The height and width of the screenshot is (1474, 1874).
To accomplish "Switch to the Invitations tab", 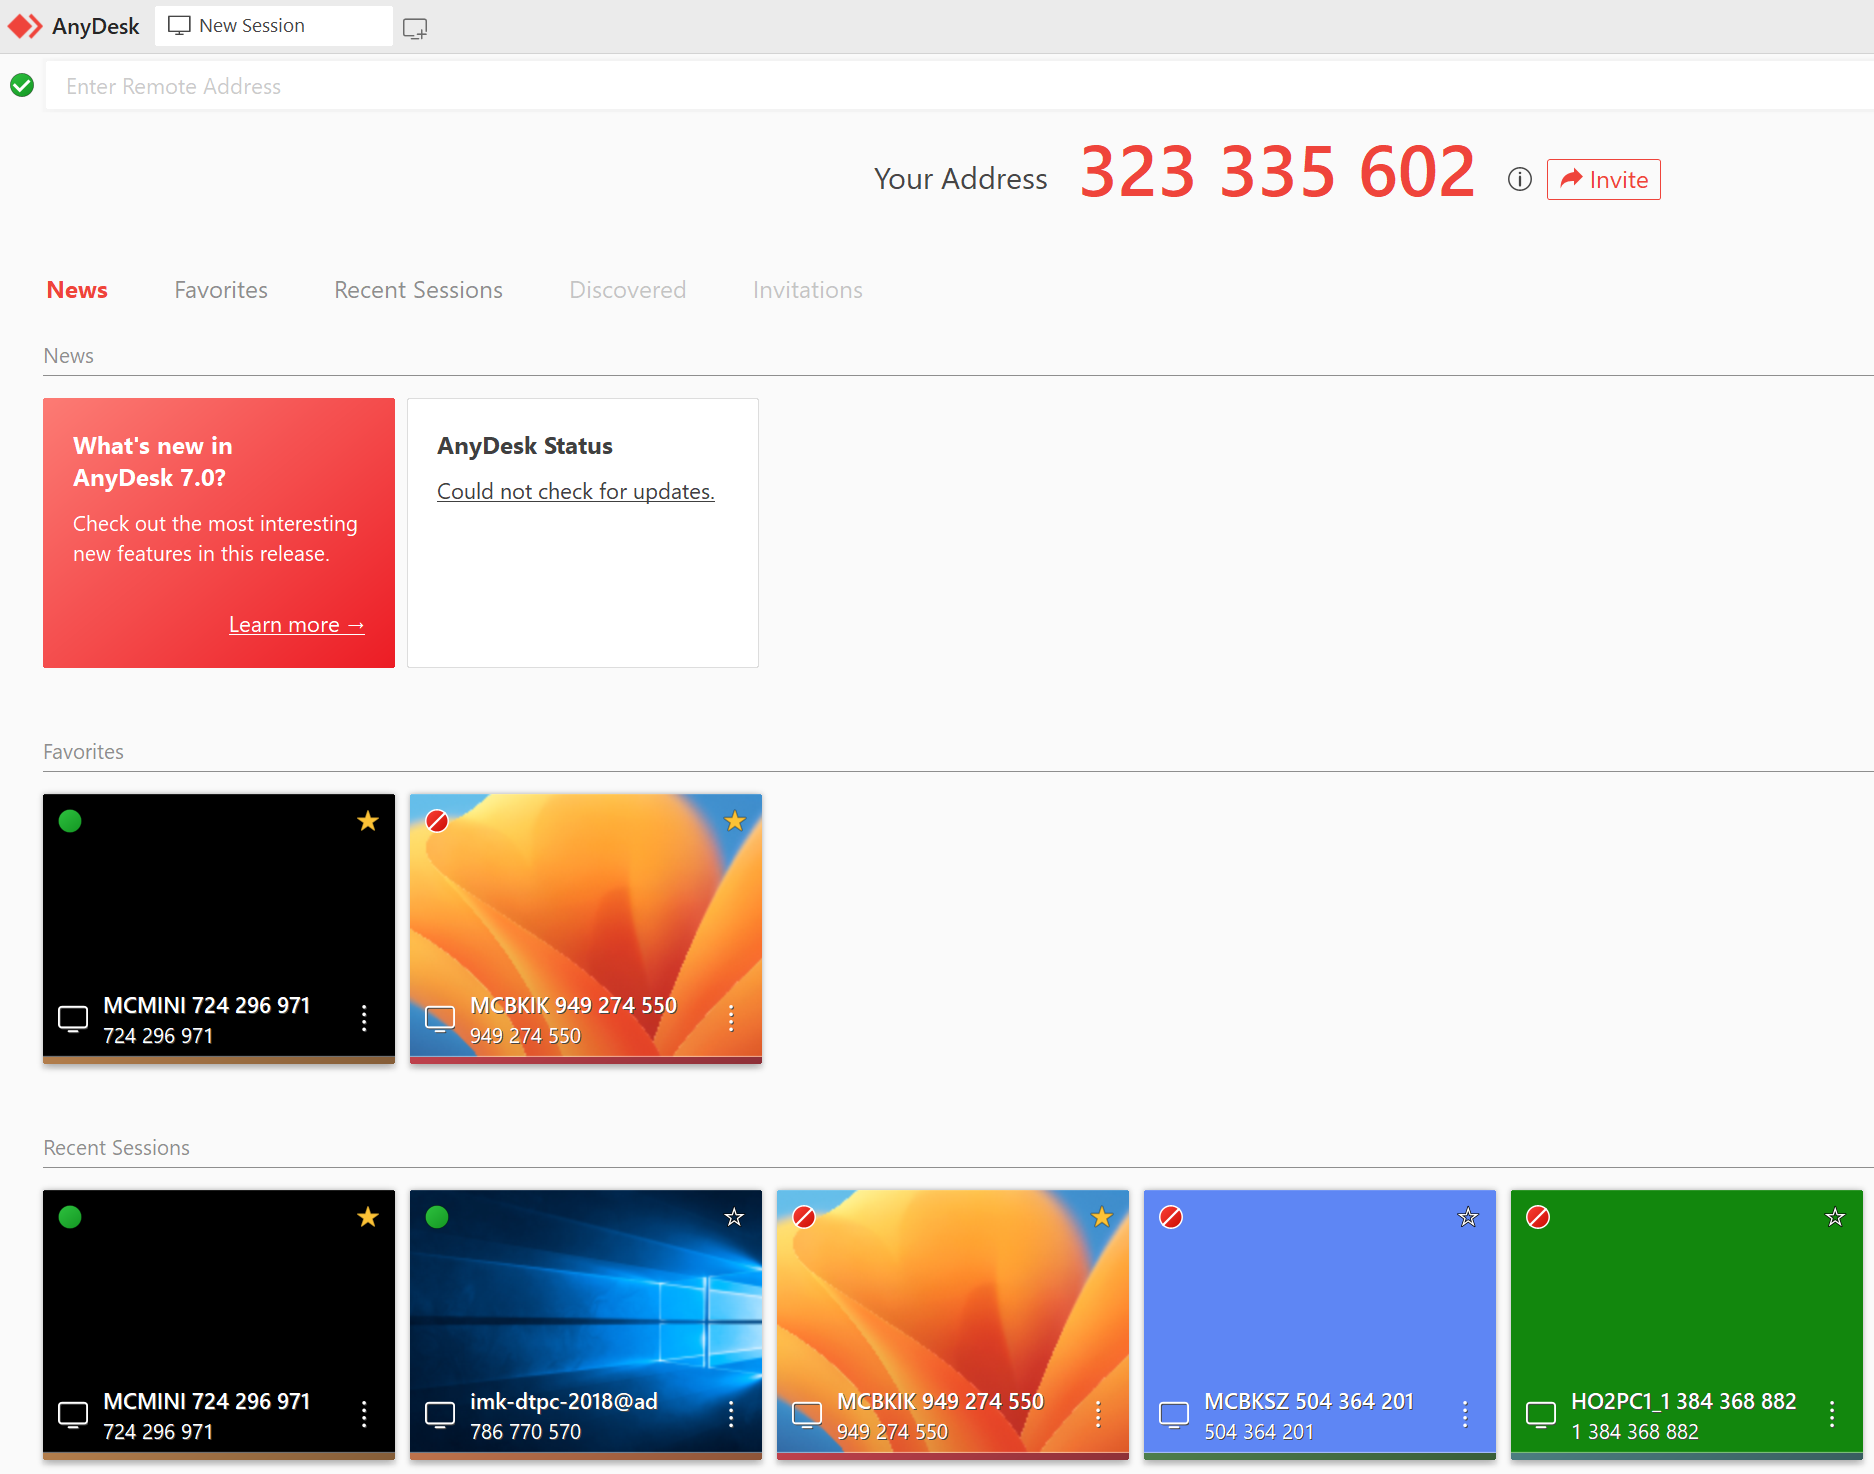I will point(807,290).
